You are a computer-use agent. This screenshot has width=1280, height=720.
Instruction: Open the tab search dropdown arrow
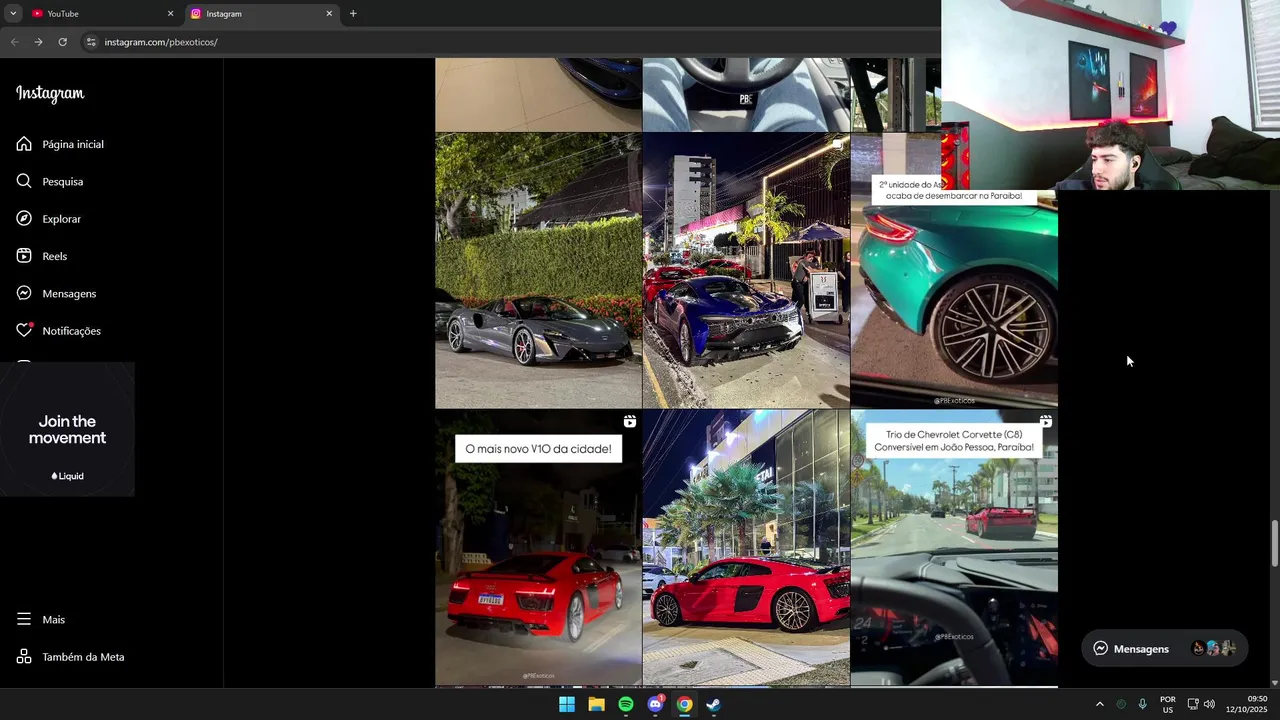tap(12, 14)
